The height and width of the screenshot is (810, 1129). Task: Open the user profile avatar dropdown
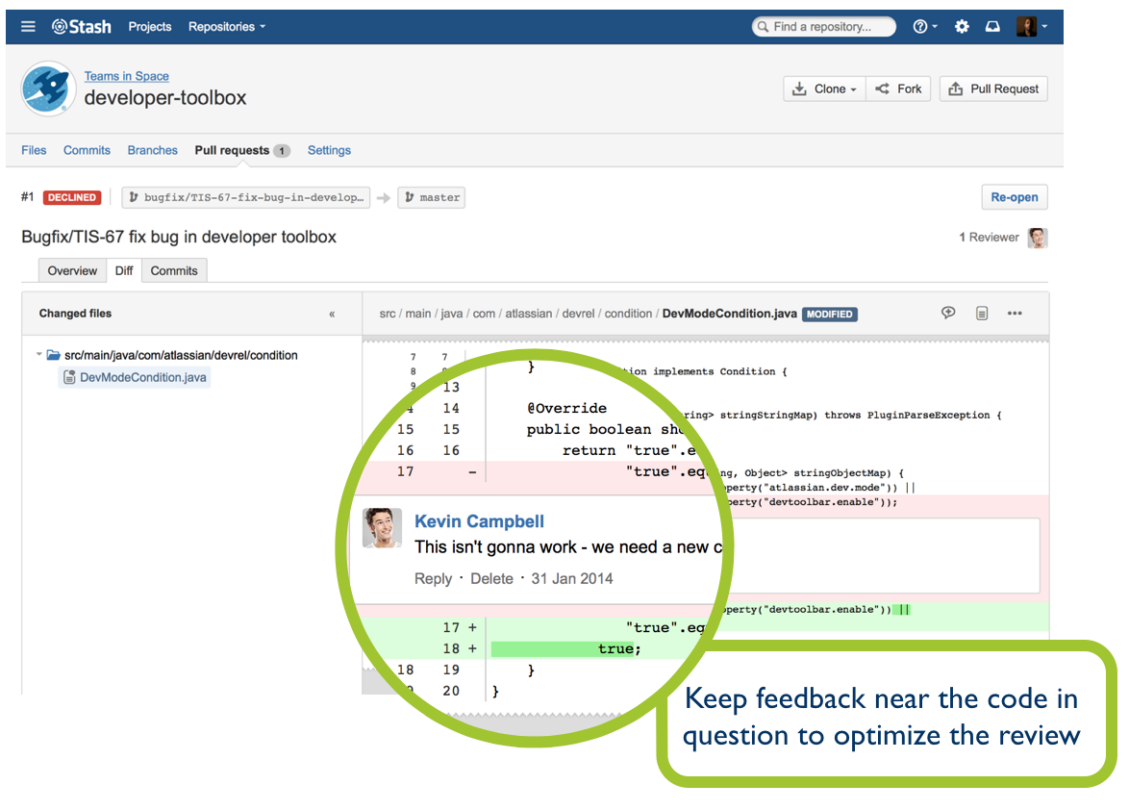[1032, 27]
